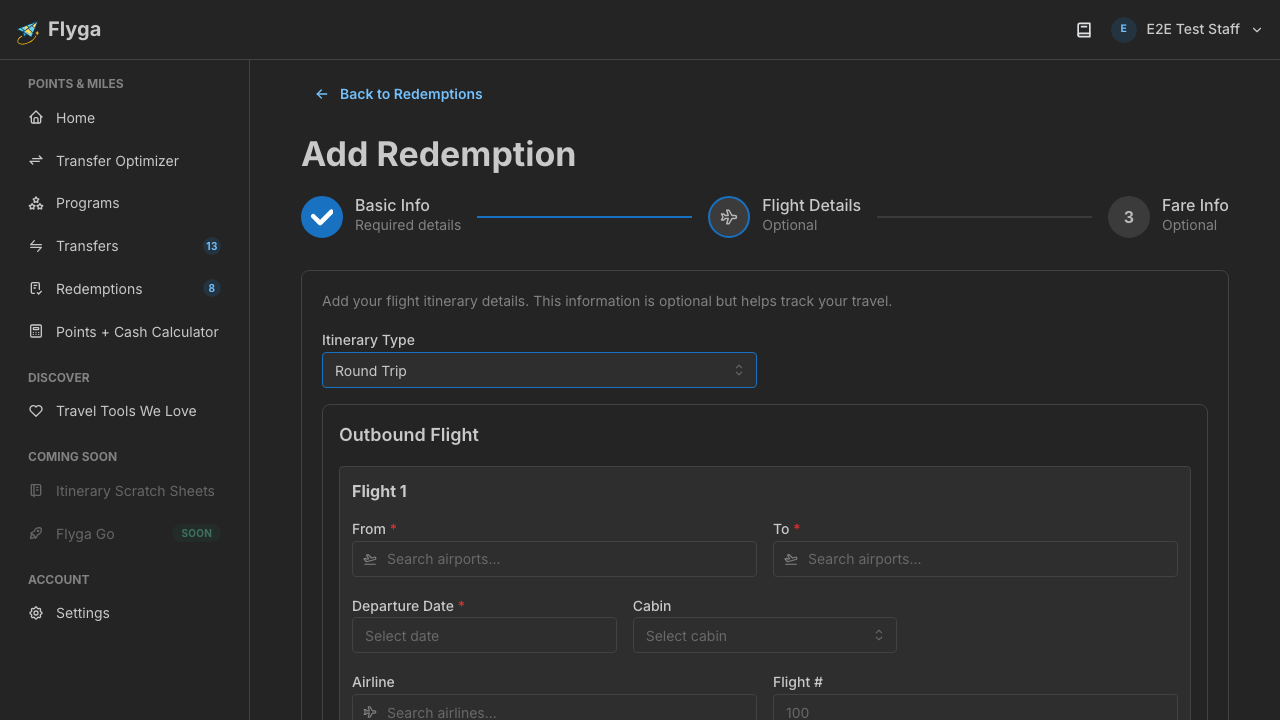Open Transfer Optimizer page
The width and height of the screenshot is (1280, 720).
tap(124, 161)
